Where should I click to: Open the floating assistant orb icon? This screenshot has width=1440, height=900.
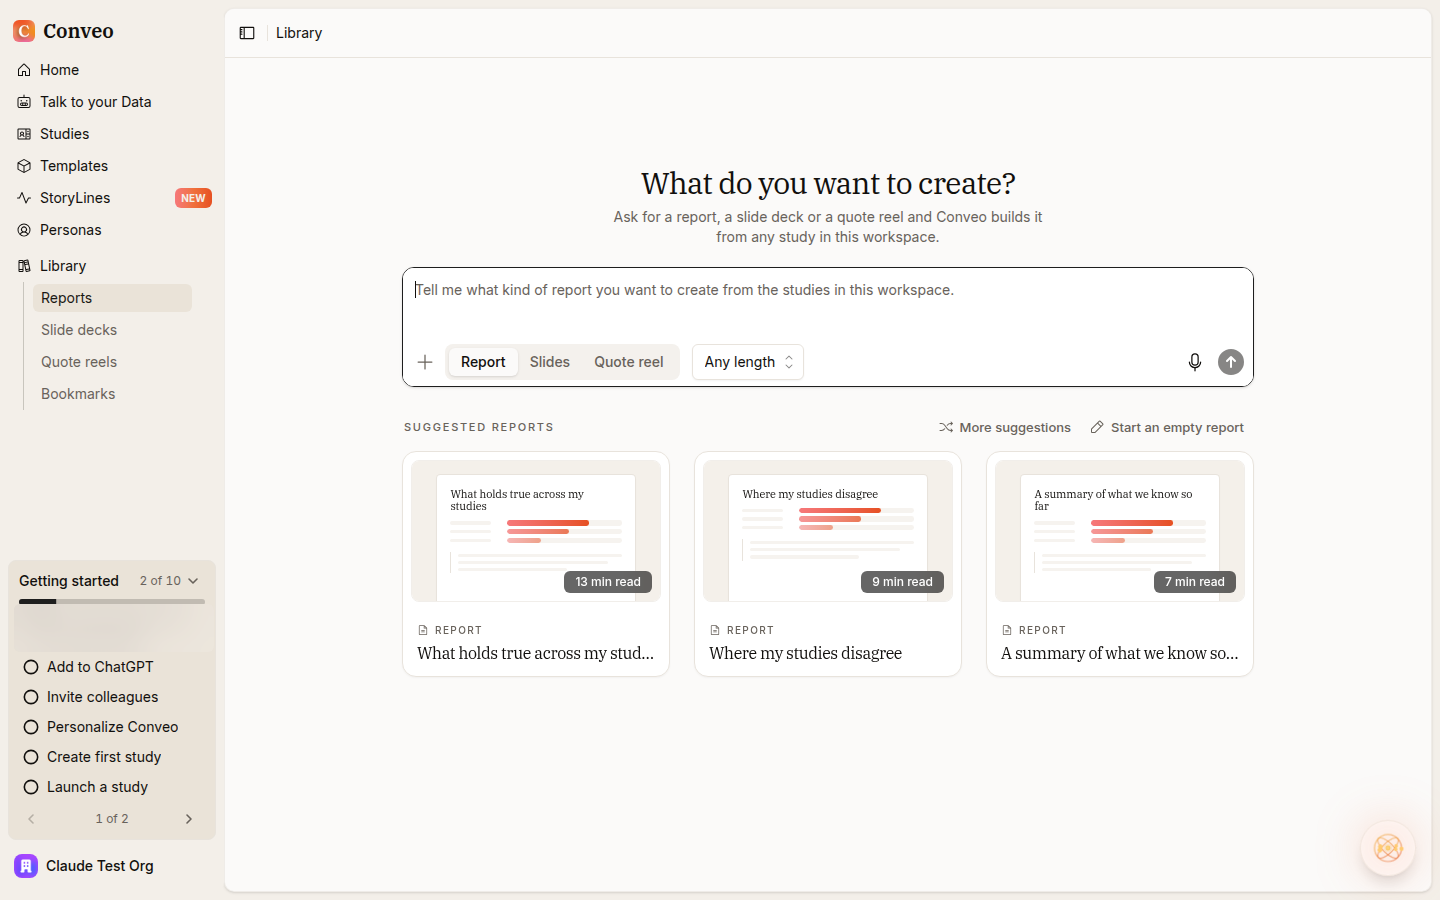[1388, 848]
